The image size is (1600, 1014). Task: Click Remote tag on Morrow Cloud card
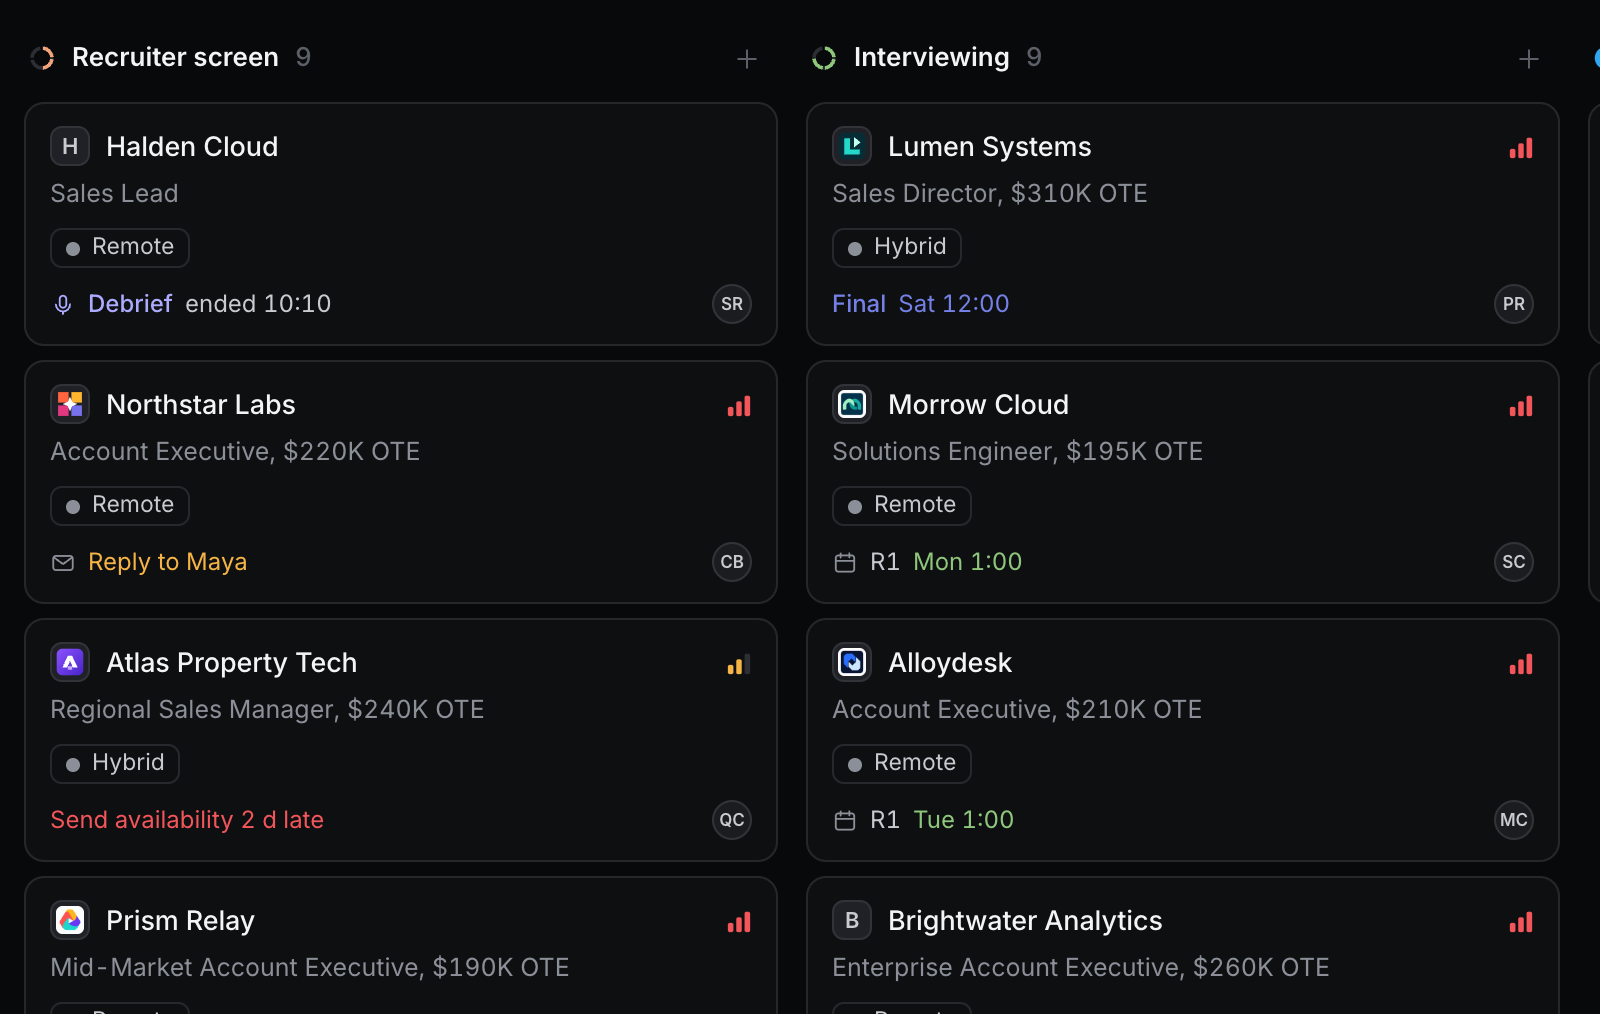tap(902, 505)
